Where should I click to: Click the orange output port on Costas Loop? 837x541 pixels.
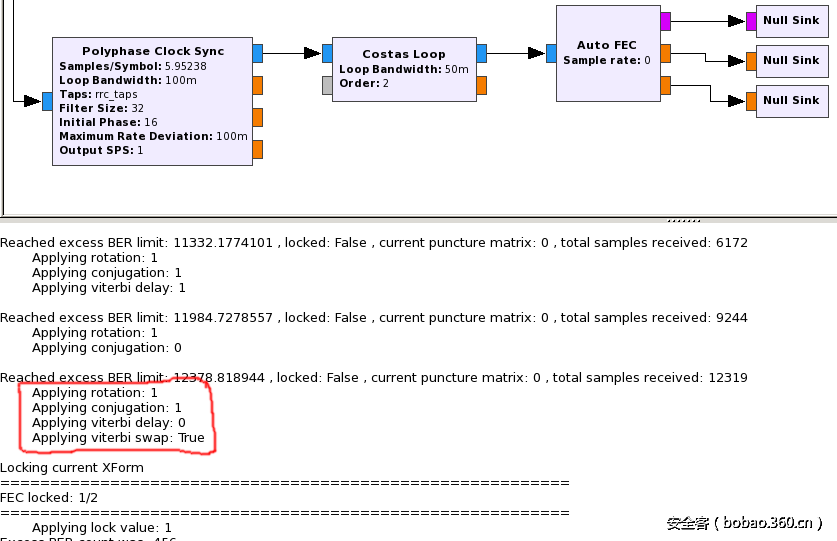[x=481, y=85]
